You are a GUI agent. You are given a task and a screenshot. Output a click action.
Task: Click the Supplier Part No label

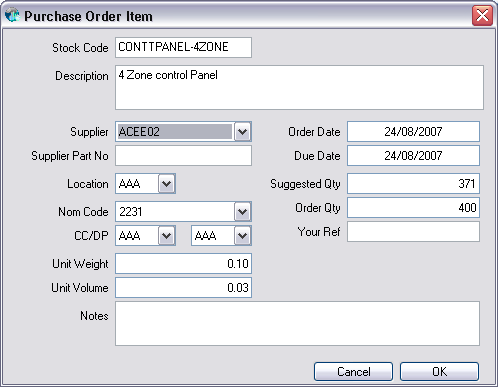tap(70, 156)
